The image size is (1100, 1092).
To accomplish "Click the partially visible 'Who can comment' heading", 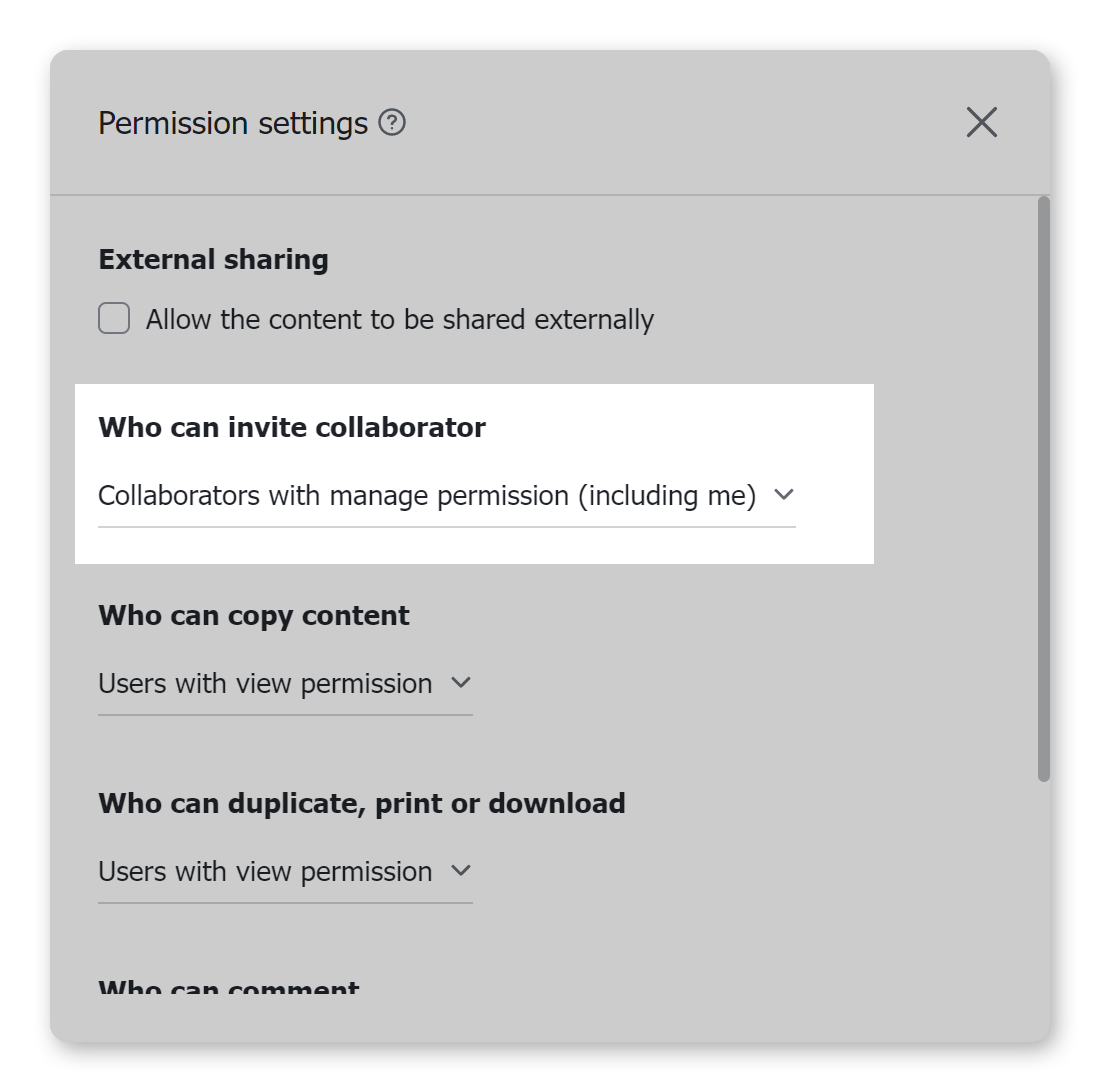I will coord(229,990).
